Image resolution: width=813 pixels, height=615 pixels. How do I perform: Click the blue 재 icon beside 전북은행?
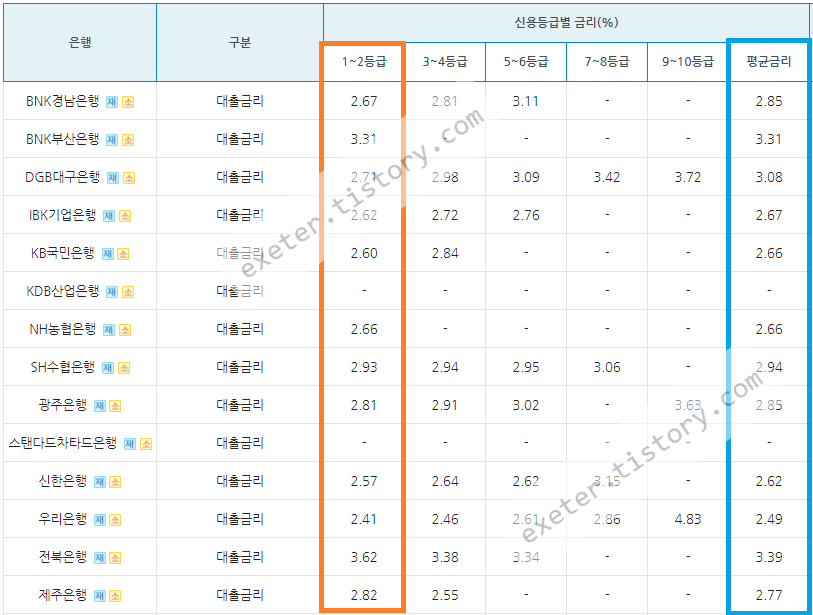click(100, 558)
